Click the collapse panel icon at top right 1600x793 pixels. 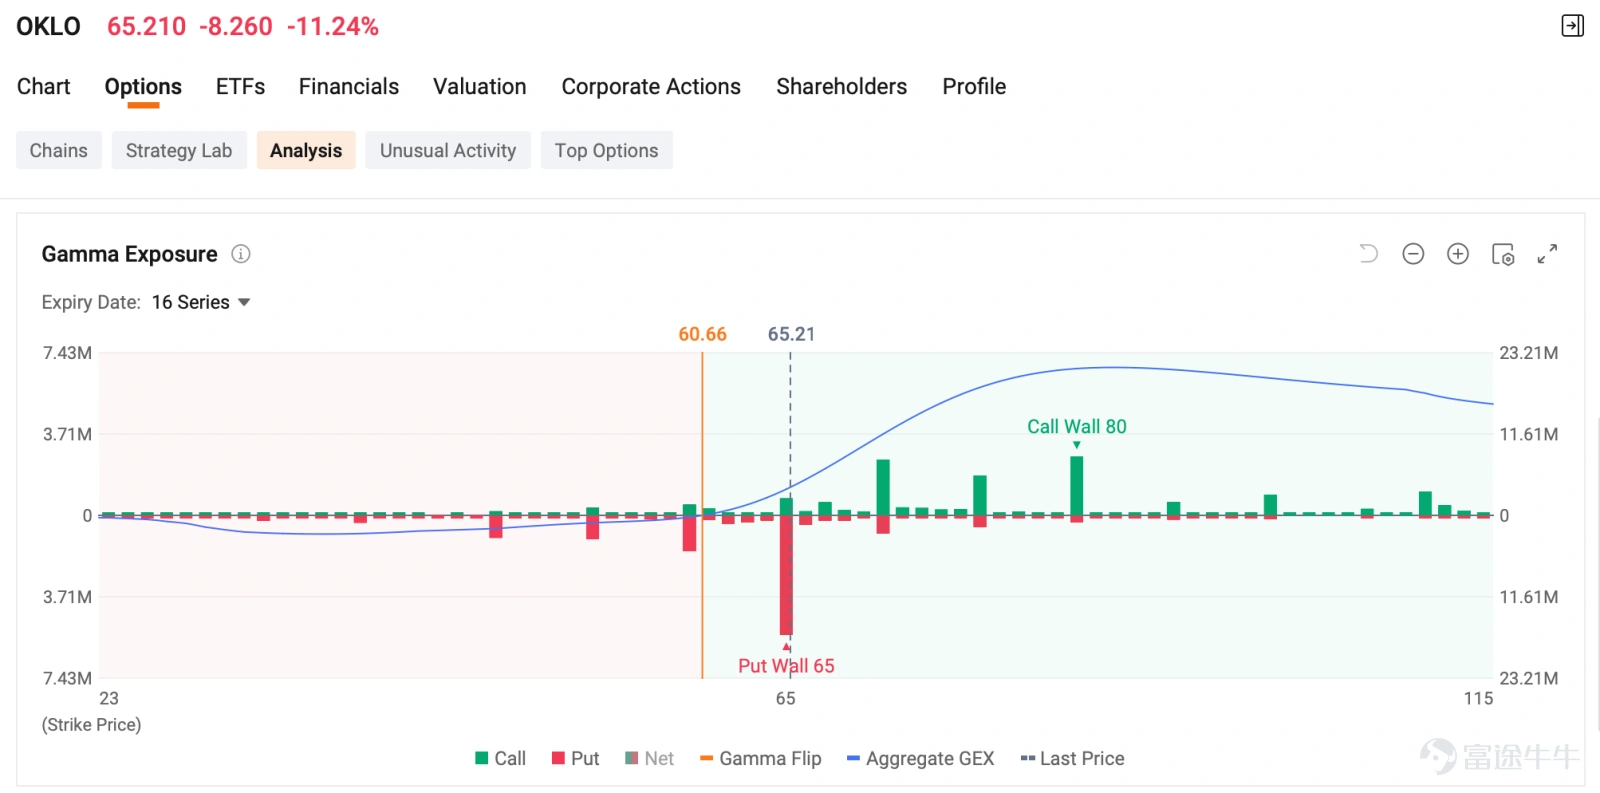(x=1572, y=26)
